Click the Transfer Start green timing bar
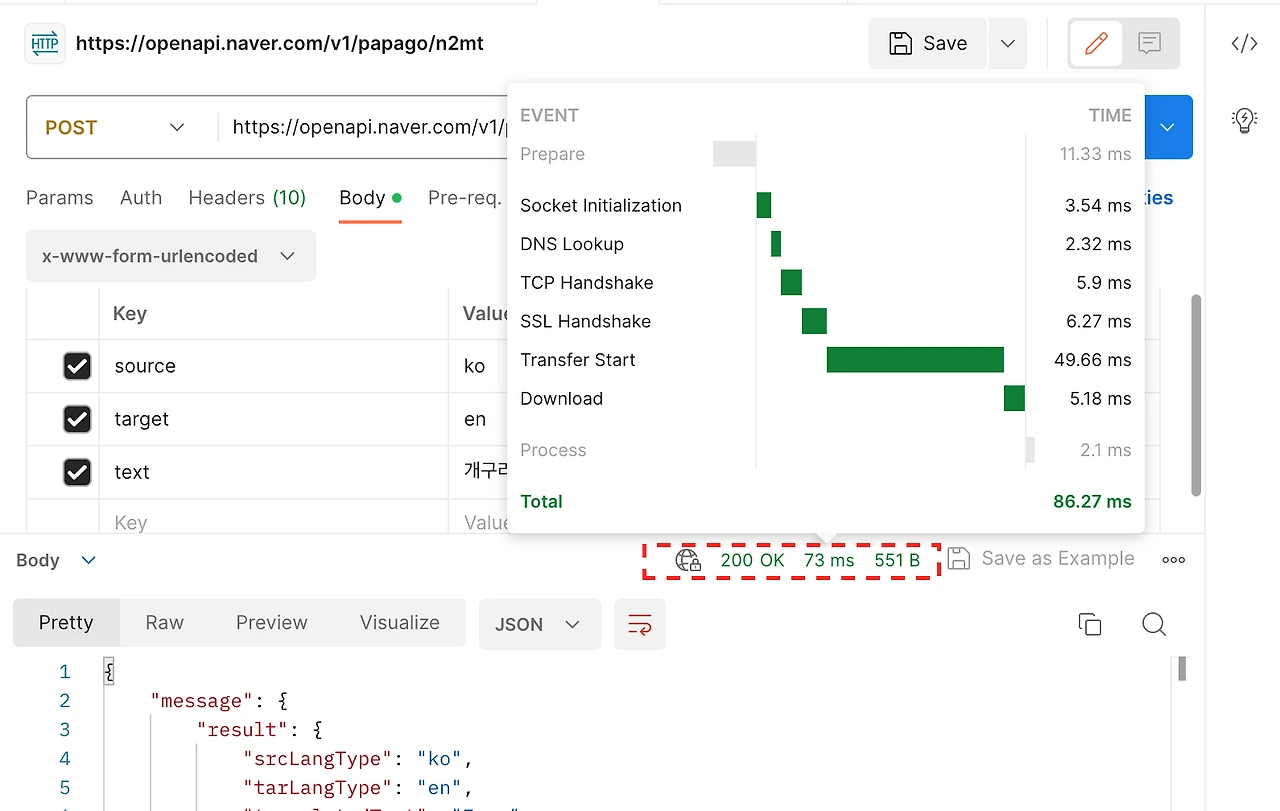 pyautogui.click(x=915, y=360)
